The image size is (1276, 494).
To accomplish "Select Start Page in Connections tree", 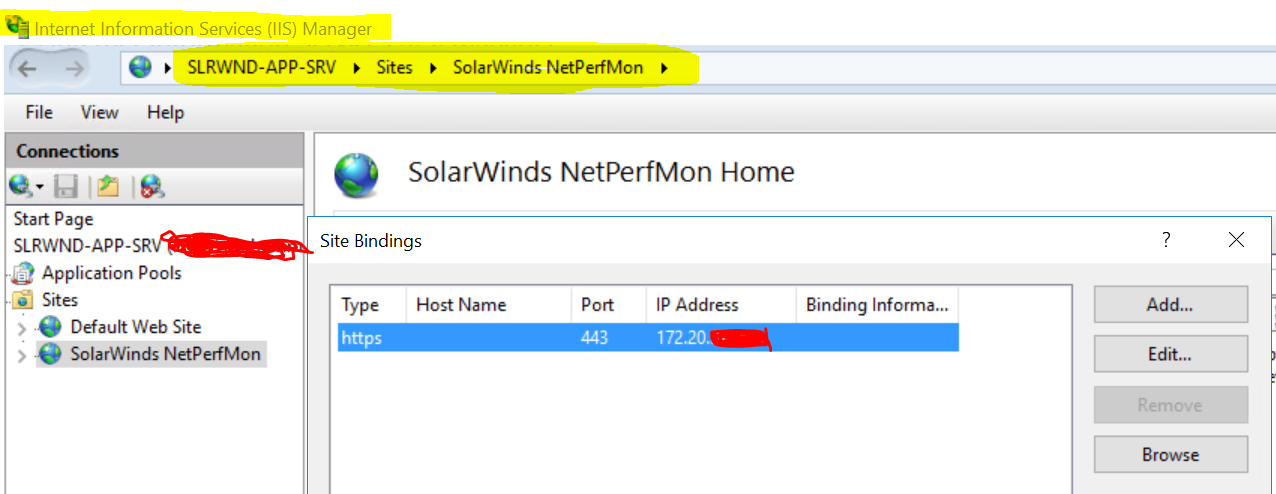I will [x=53, y=219].
